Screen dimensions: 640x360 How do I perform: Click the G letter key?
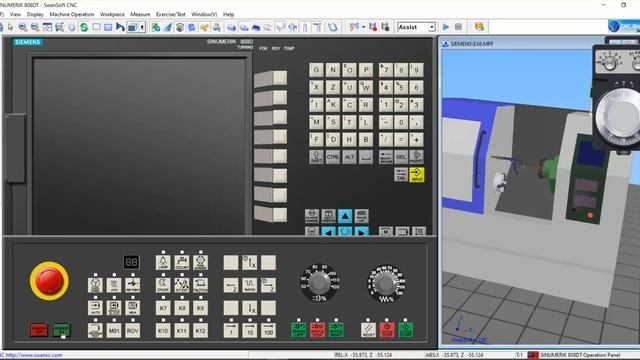click(x=316, y=70)
